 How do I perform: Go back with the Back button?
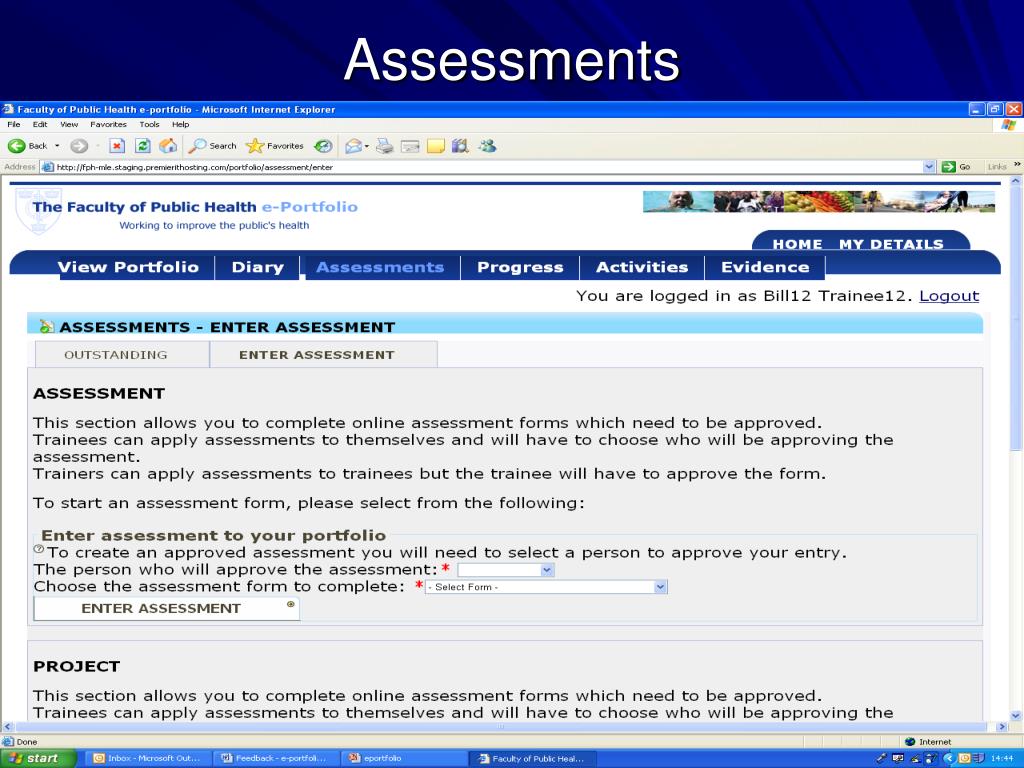tap(27, 146)
